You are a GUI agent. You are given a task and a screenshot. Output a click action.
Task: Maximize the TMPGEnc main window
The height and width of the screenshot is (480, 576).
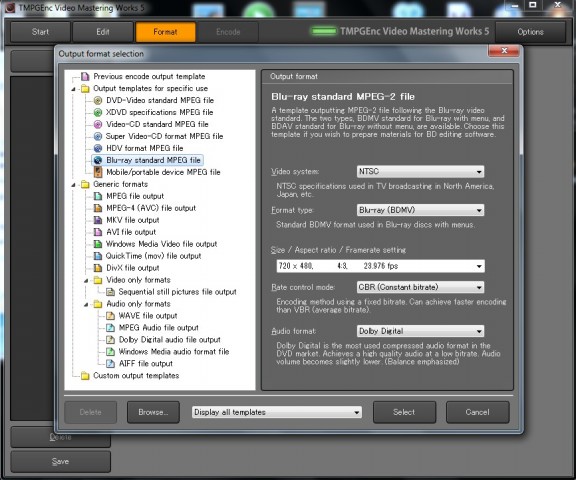[x=533, y=5]
